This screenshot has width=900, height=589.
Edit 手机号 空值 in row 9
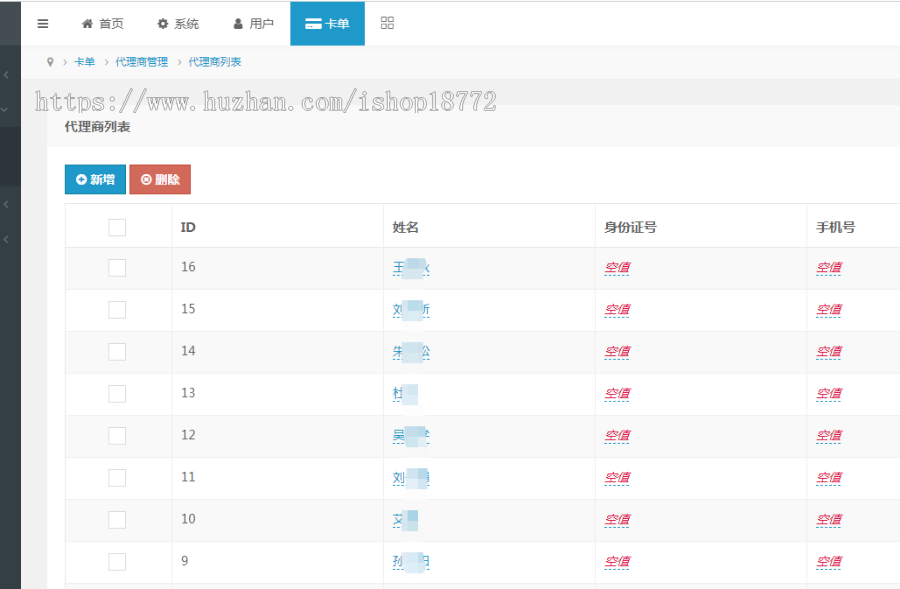pyautogui.click(x=829, y=561)
